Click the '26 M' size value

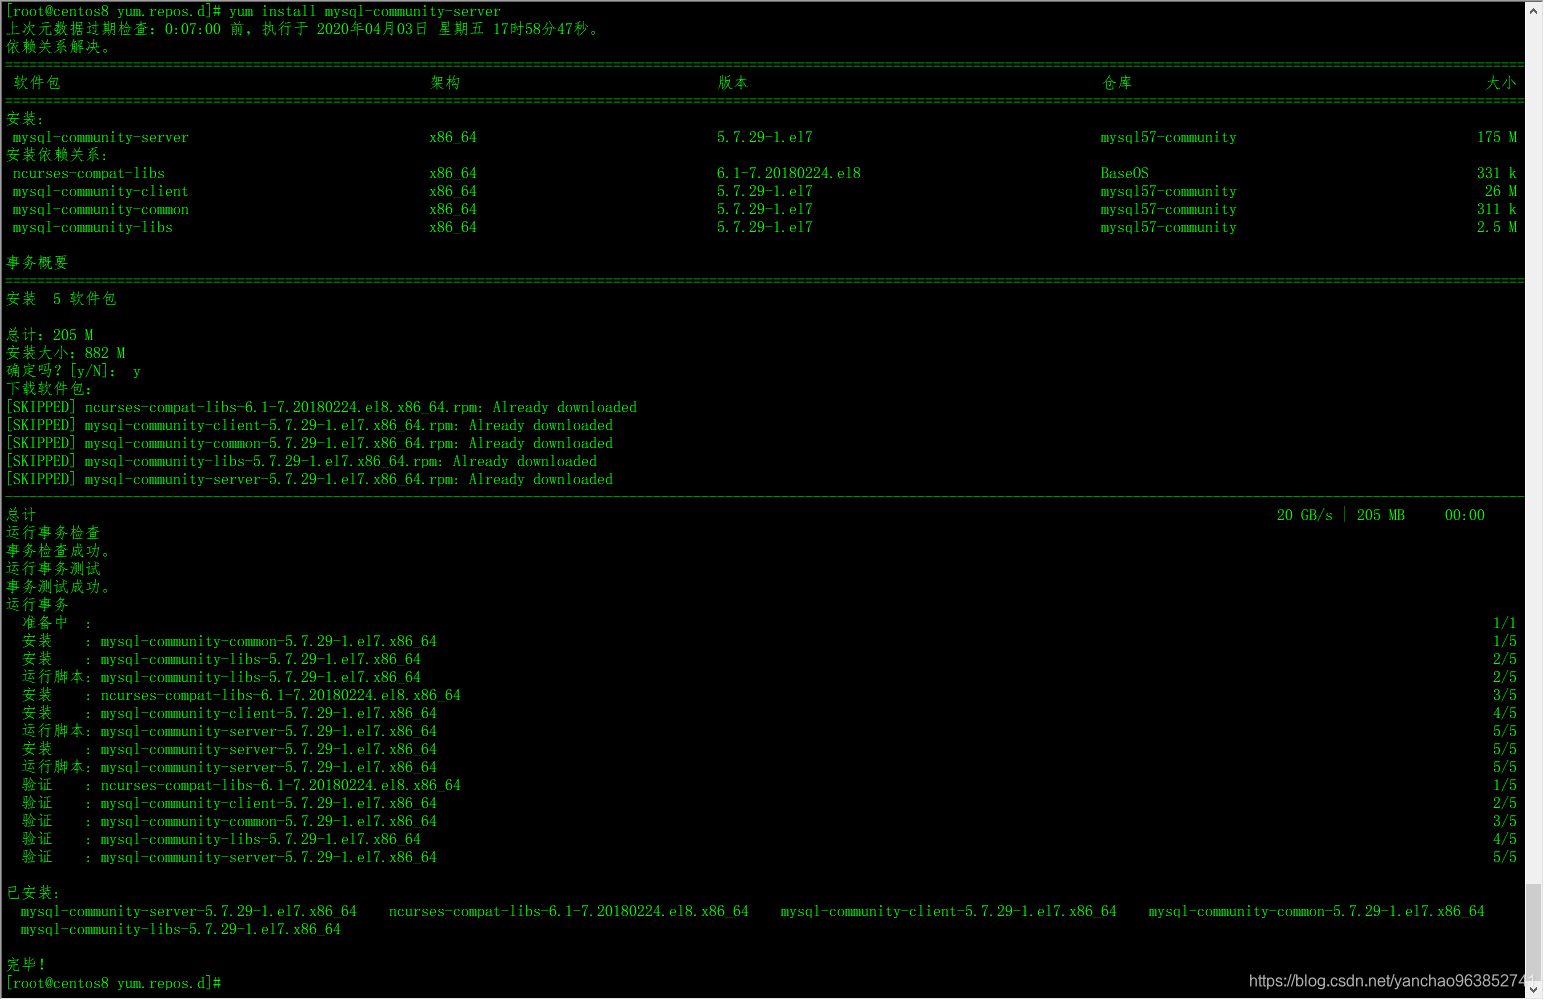pos(1501,191)
